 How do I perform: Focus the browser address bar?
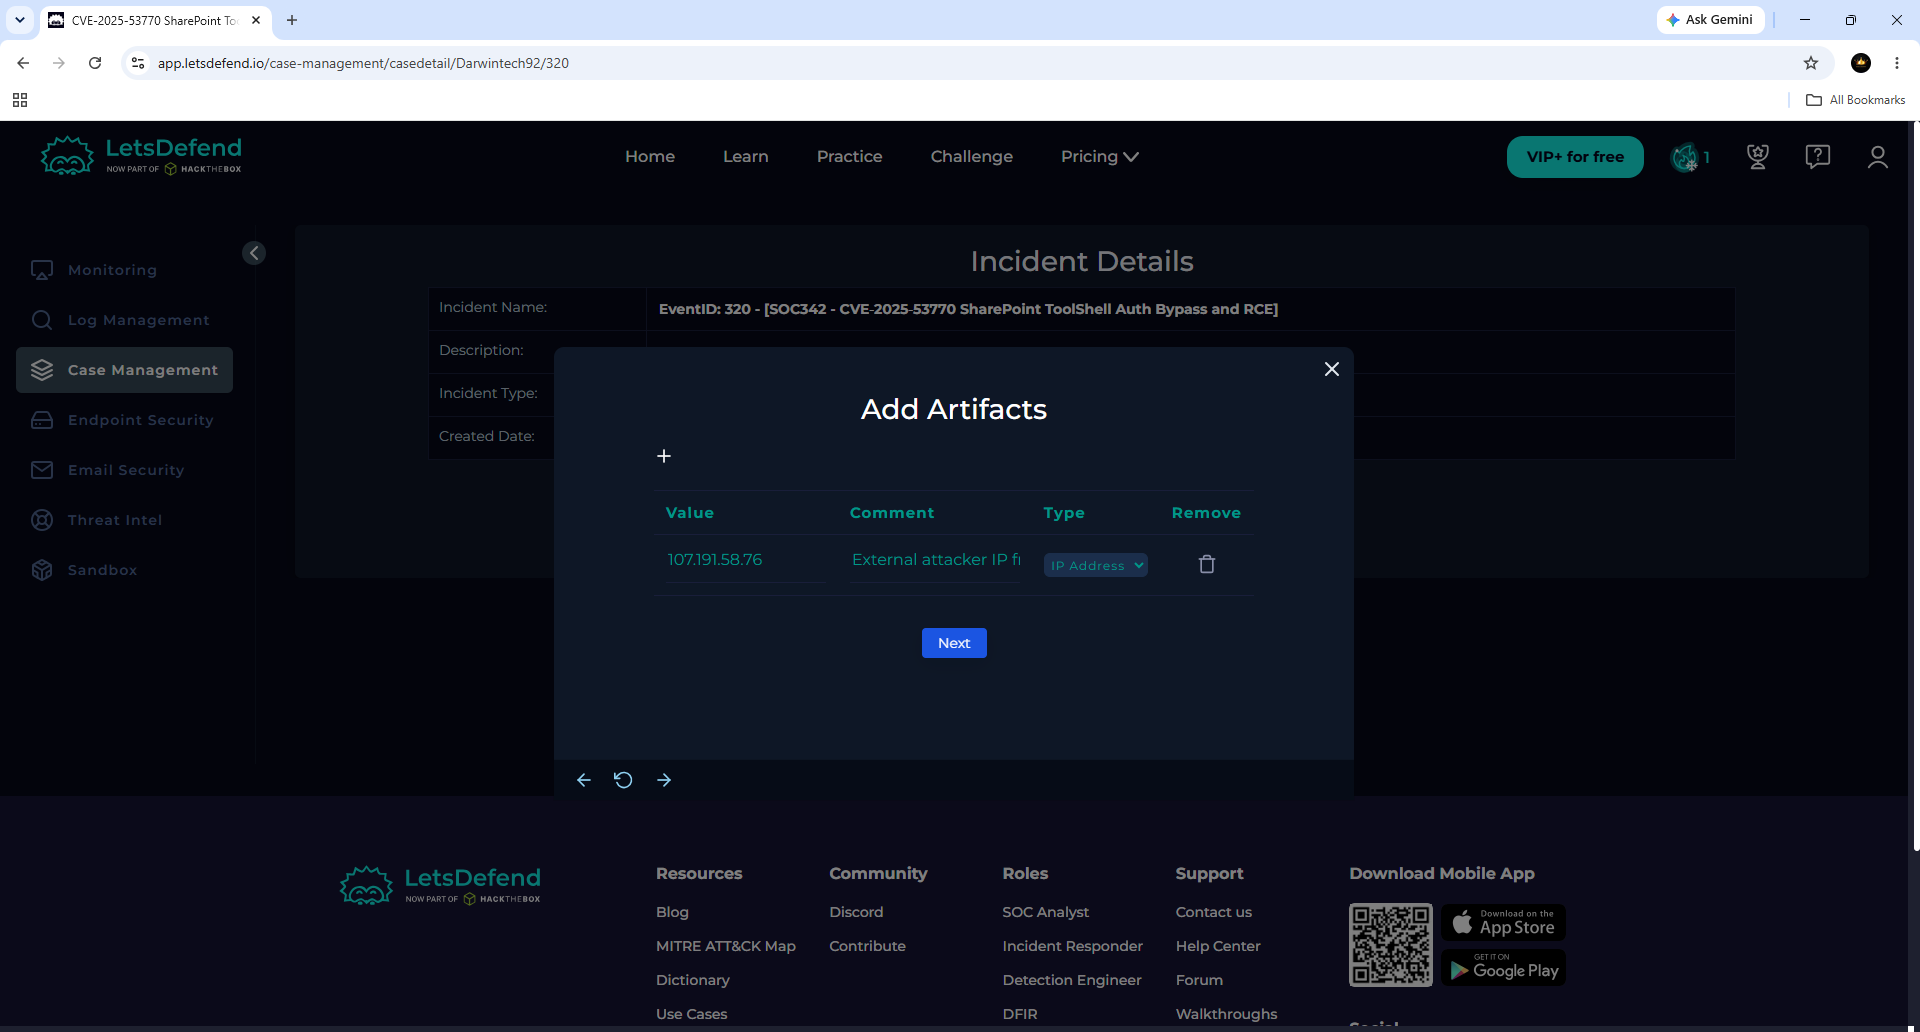point(970,63)
